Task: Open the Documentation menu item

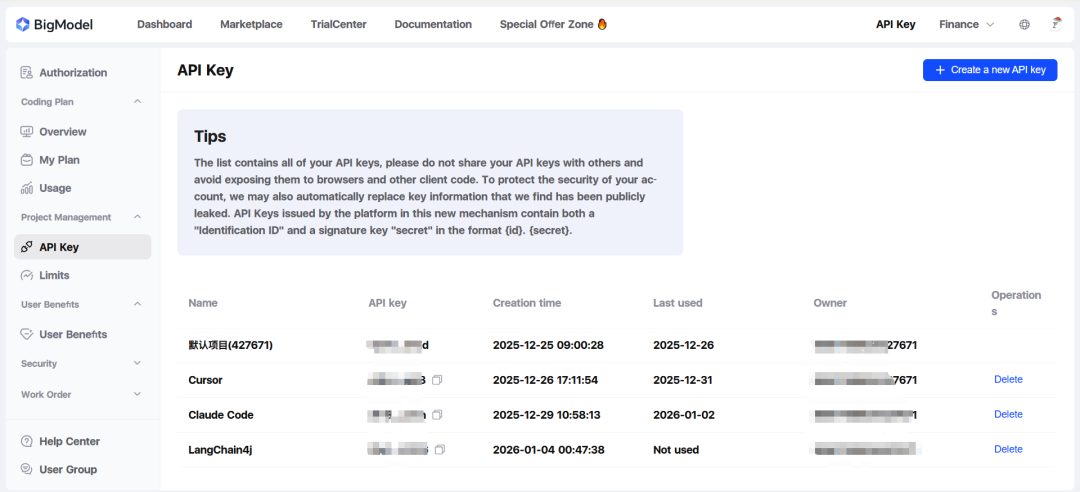Action: 433,24
